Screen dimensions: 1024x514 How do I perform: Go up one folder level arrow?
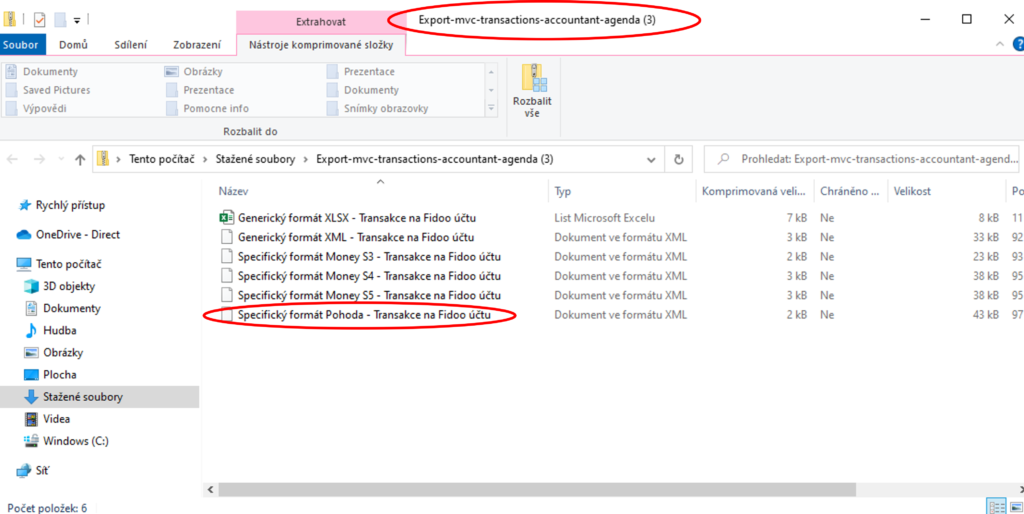click(x=80, y=159)
